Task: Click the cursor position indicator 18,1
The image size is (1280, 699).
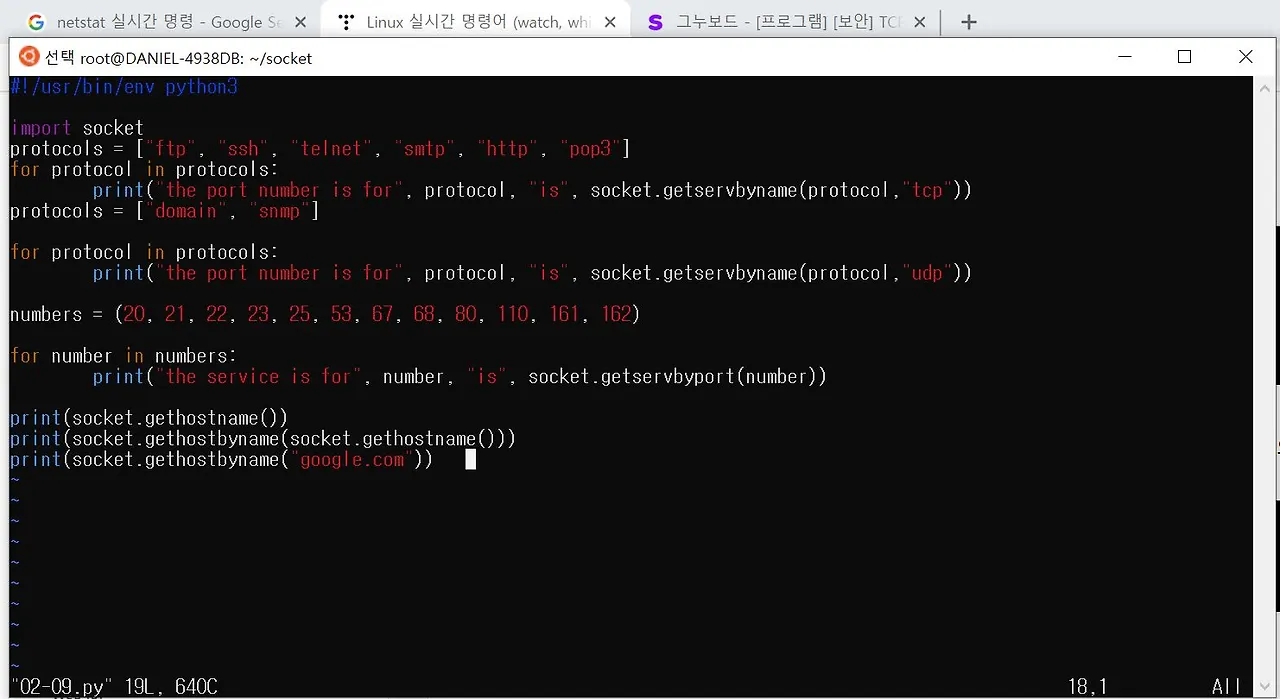Action: pos(1088,687)
